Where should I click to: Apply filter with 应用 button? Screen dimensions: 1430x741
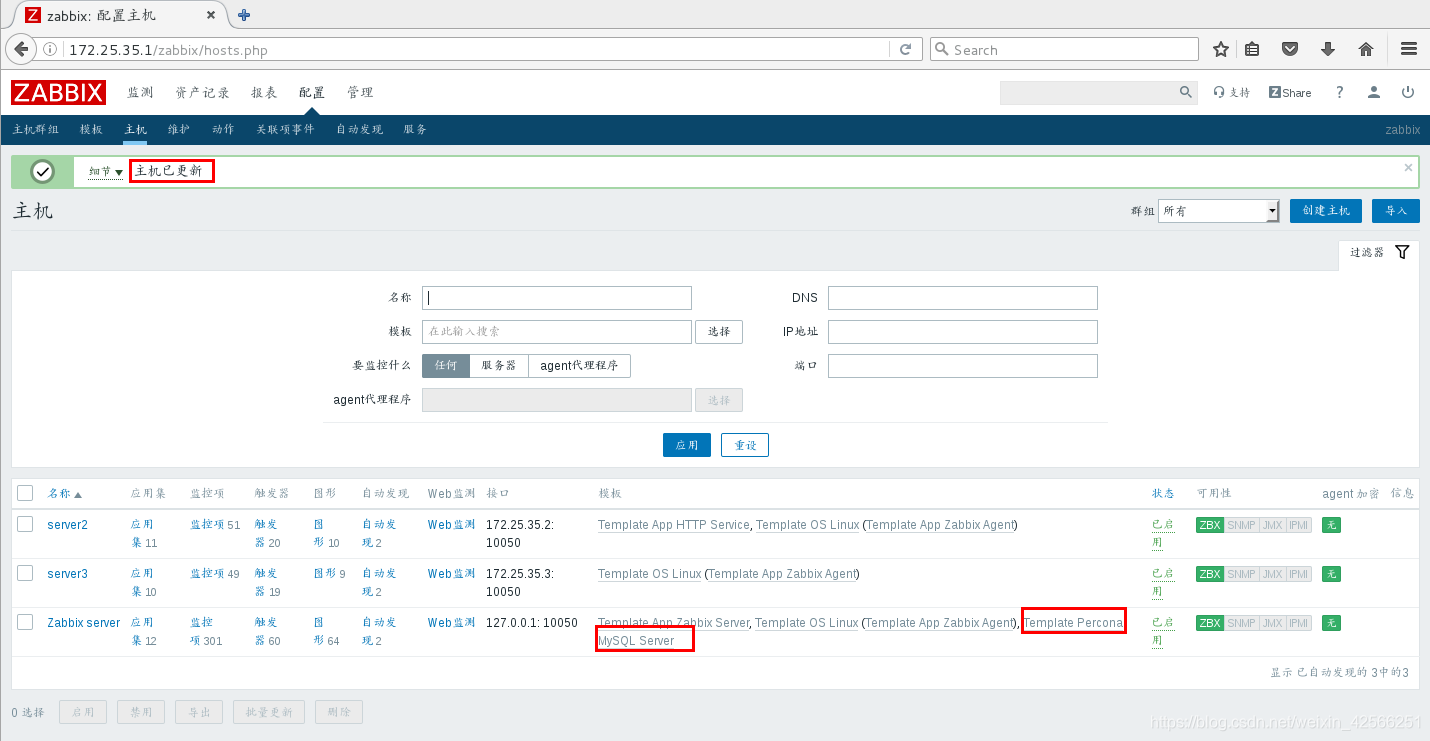(687, 445)
